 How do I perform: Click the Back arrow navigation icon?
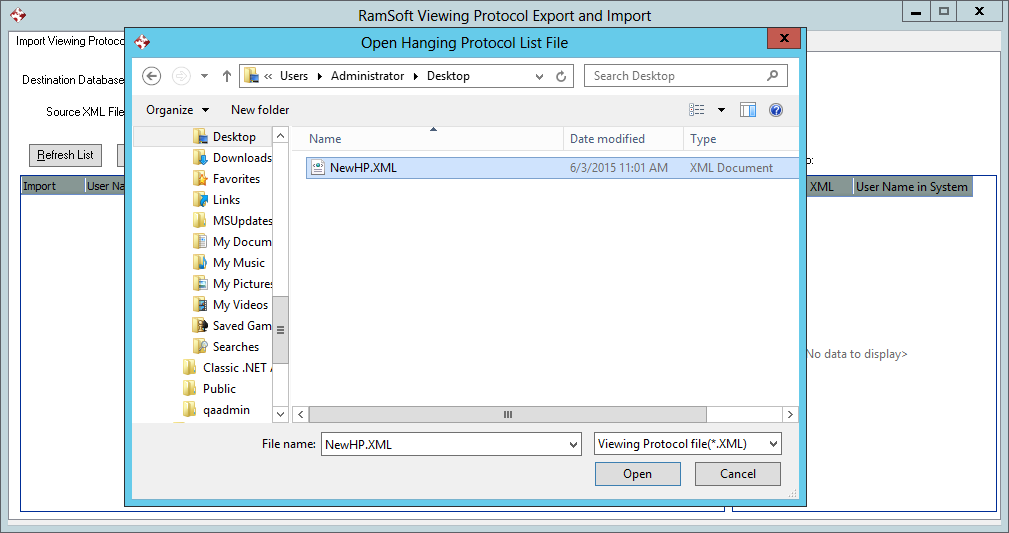pyautogui.click(x=152, y=76)
